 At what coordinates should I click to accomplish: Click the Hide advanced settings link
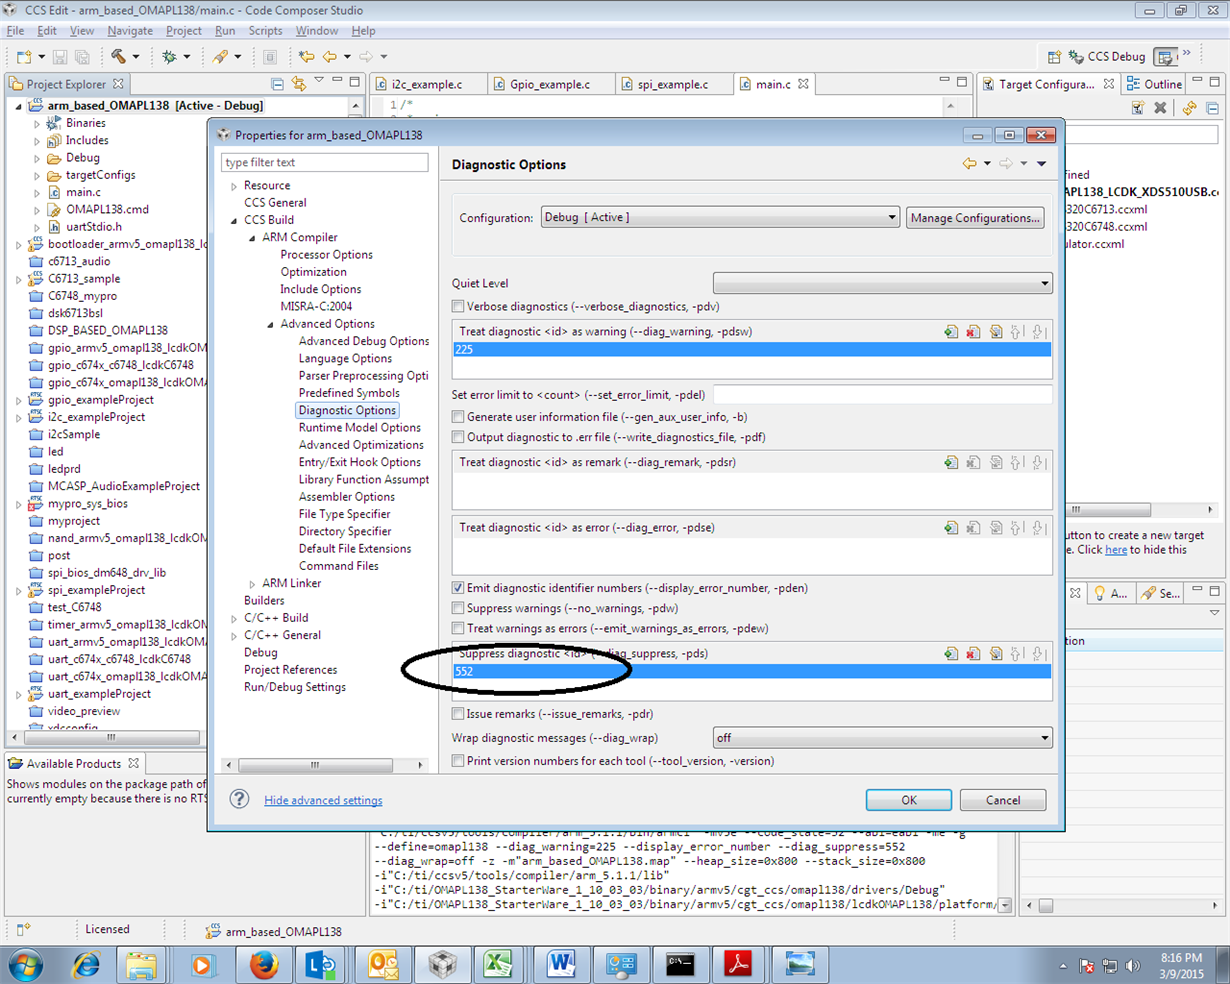(x=323, y=800)
